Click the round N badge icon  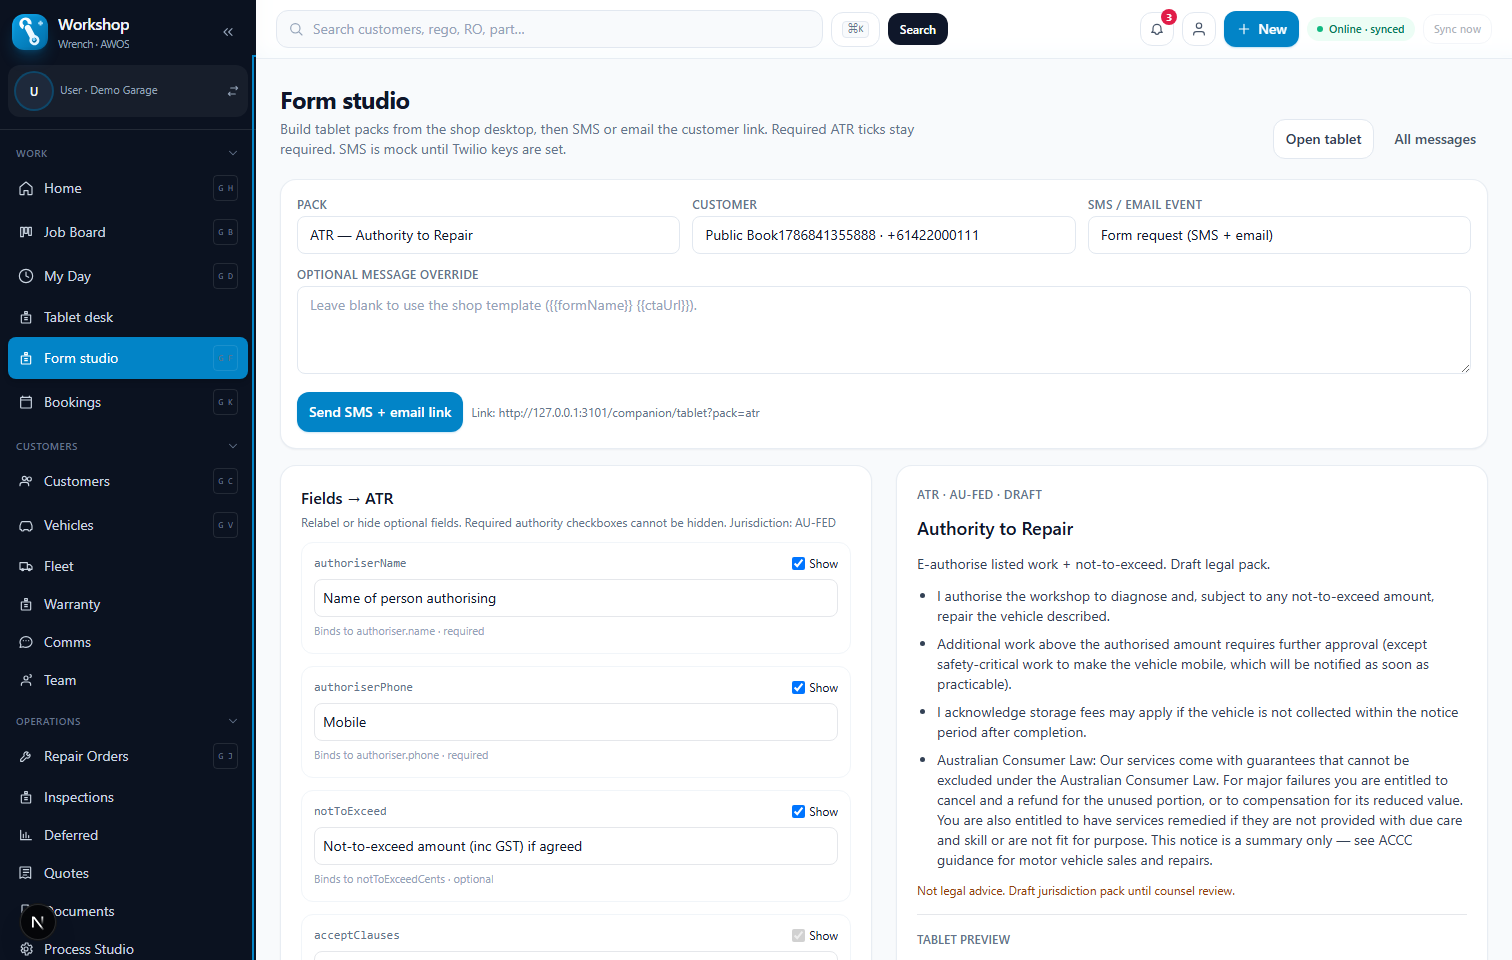(x=38, y=922)
